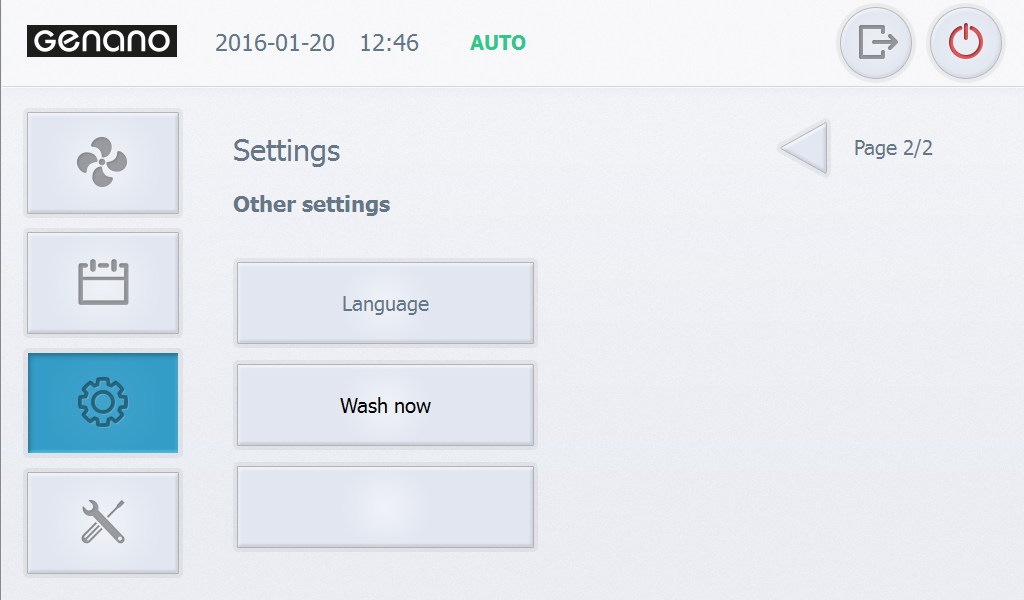Go to previous settings page arrow
This screenshot has height=600, width=1024.
805,148
